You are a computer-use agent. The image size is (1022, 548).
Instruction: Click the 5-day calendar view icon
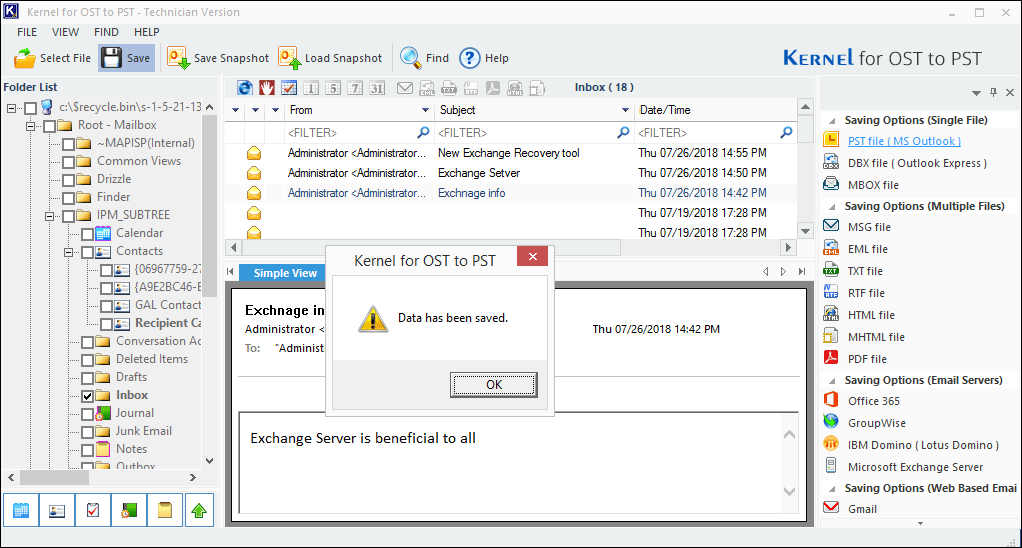pyautogui.click(x=333, y=88)
